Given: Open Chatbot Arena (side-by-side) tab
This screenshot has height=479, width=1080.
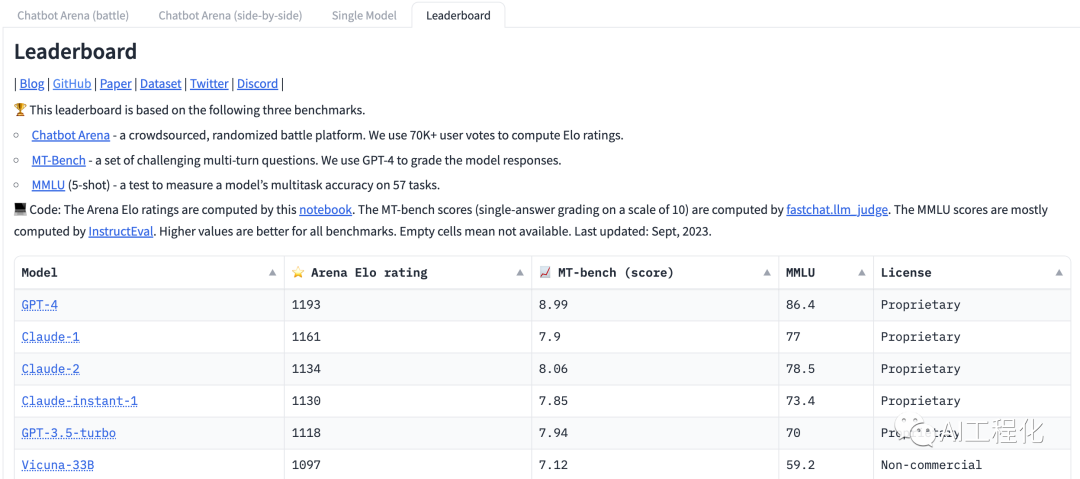Looking at the screenshot, I should tap(230, 15).
